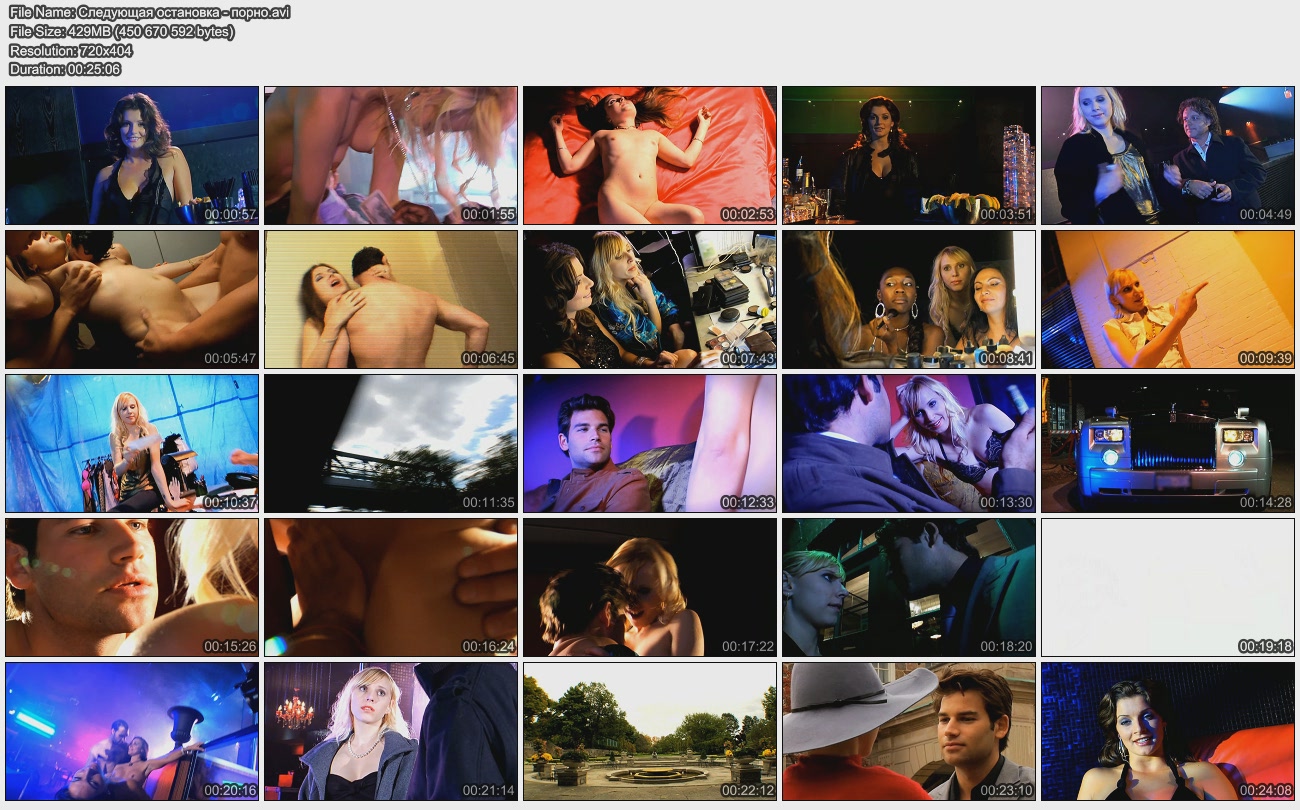Open the chandelier thumbnail at 00:21:14
This screenshot has width=1300, height=810.
[390, 731]
